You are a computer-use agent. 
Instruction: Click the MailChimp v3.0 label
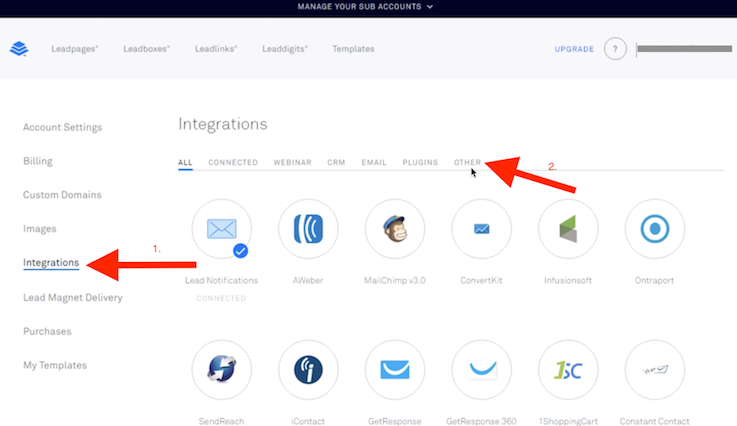pos(395,281)
